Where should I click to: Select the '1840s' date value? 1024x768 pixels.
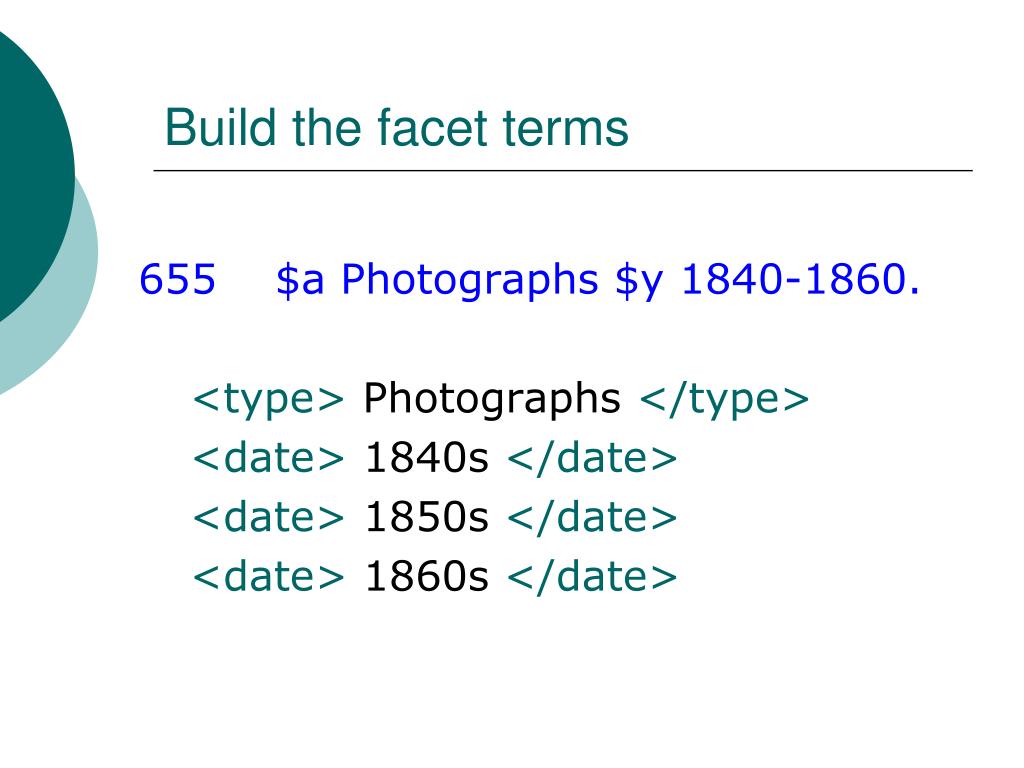(426, 458)
